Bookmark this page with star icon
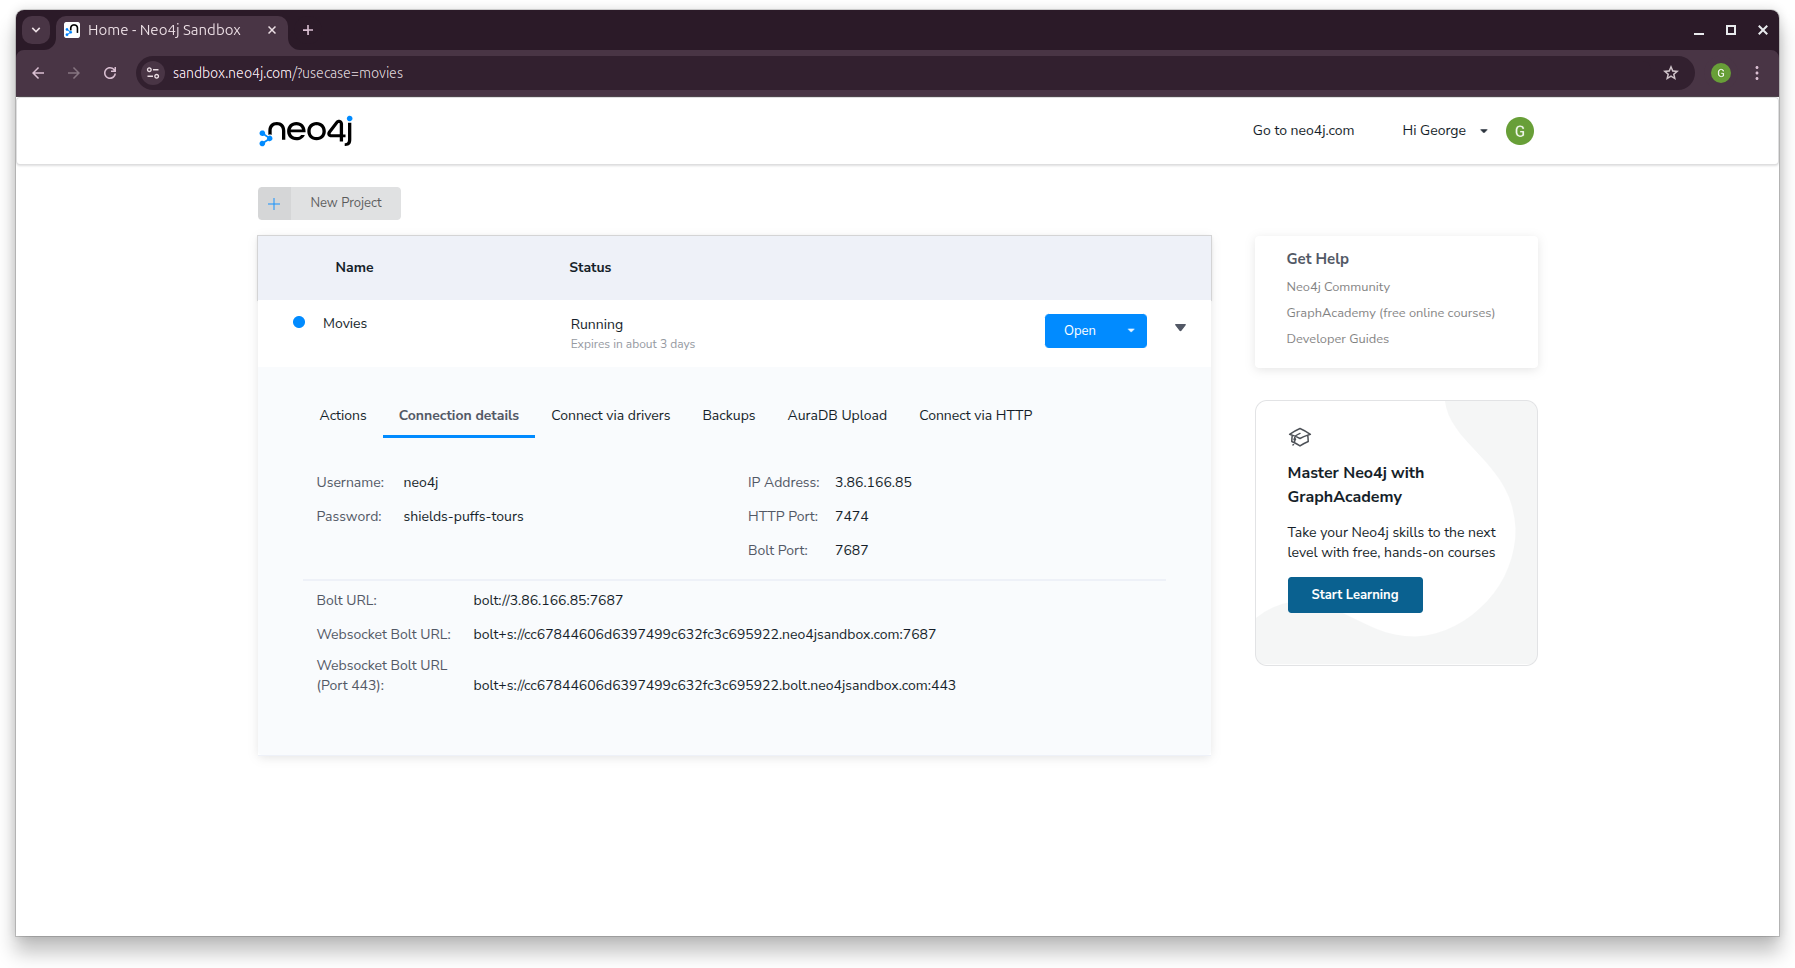The width and height of the screenshot is (1795, 968). tap(1670, 73)
